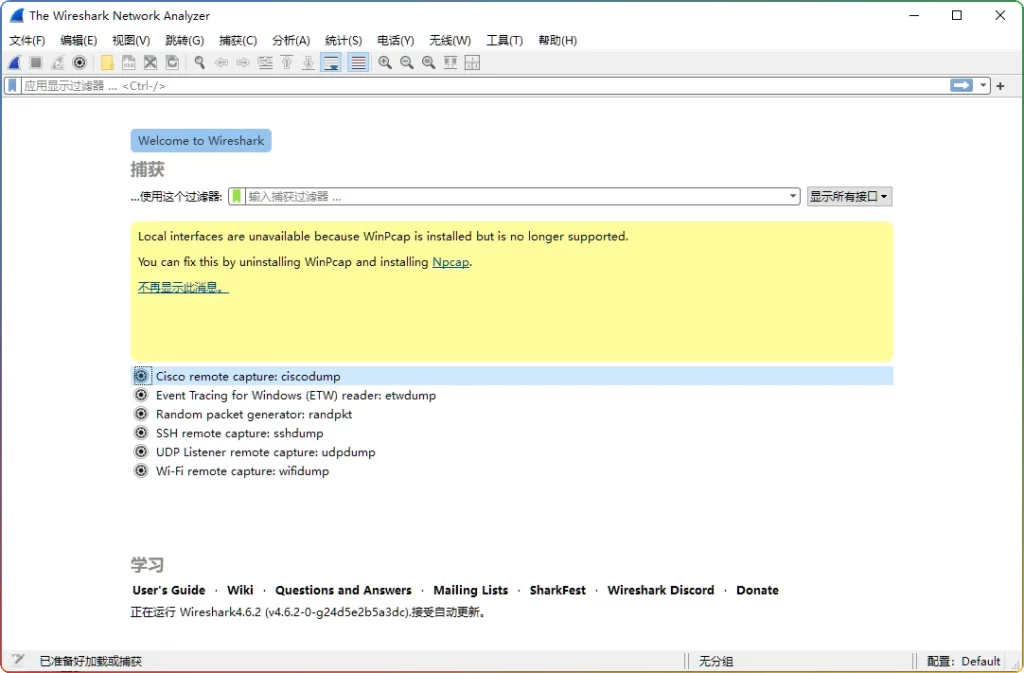Zoom in using the toolbar magnifier plus icon

tap(385, 62)
